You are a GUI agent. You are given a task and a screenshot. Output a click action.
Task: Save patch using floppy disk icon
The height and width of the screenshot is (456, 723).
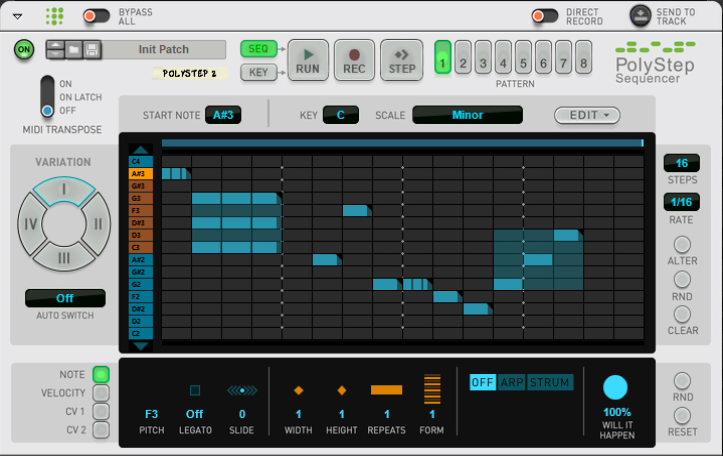pyautogui.click(x=90, y=50)
